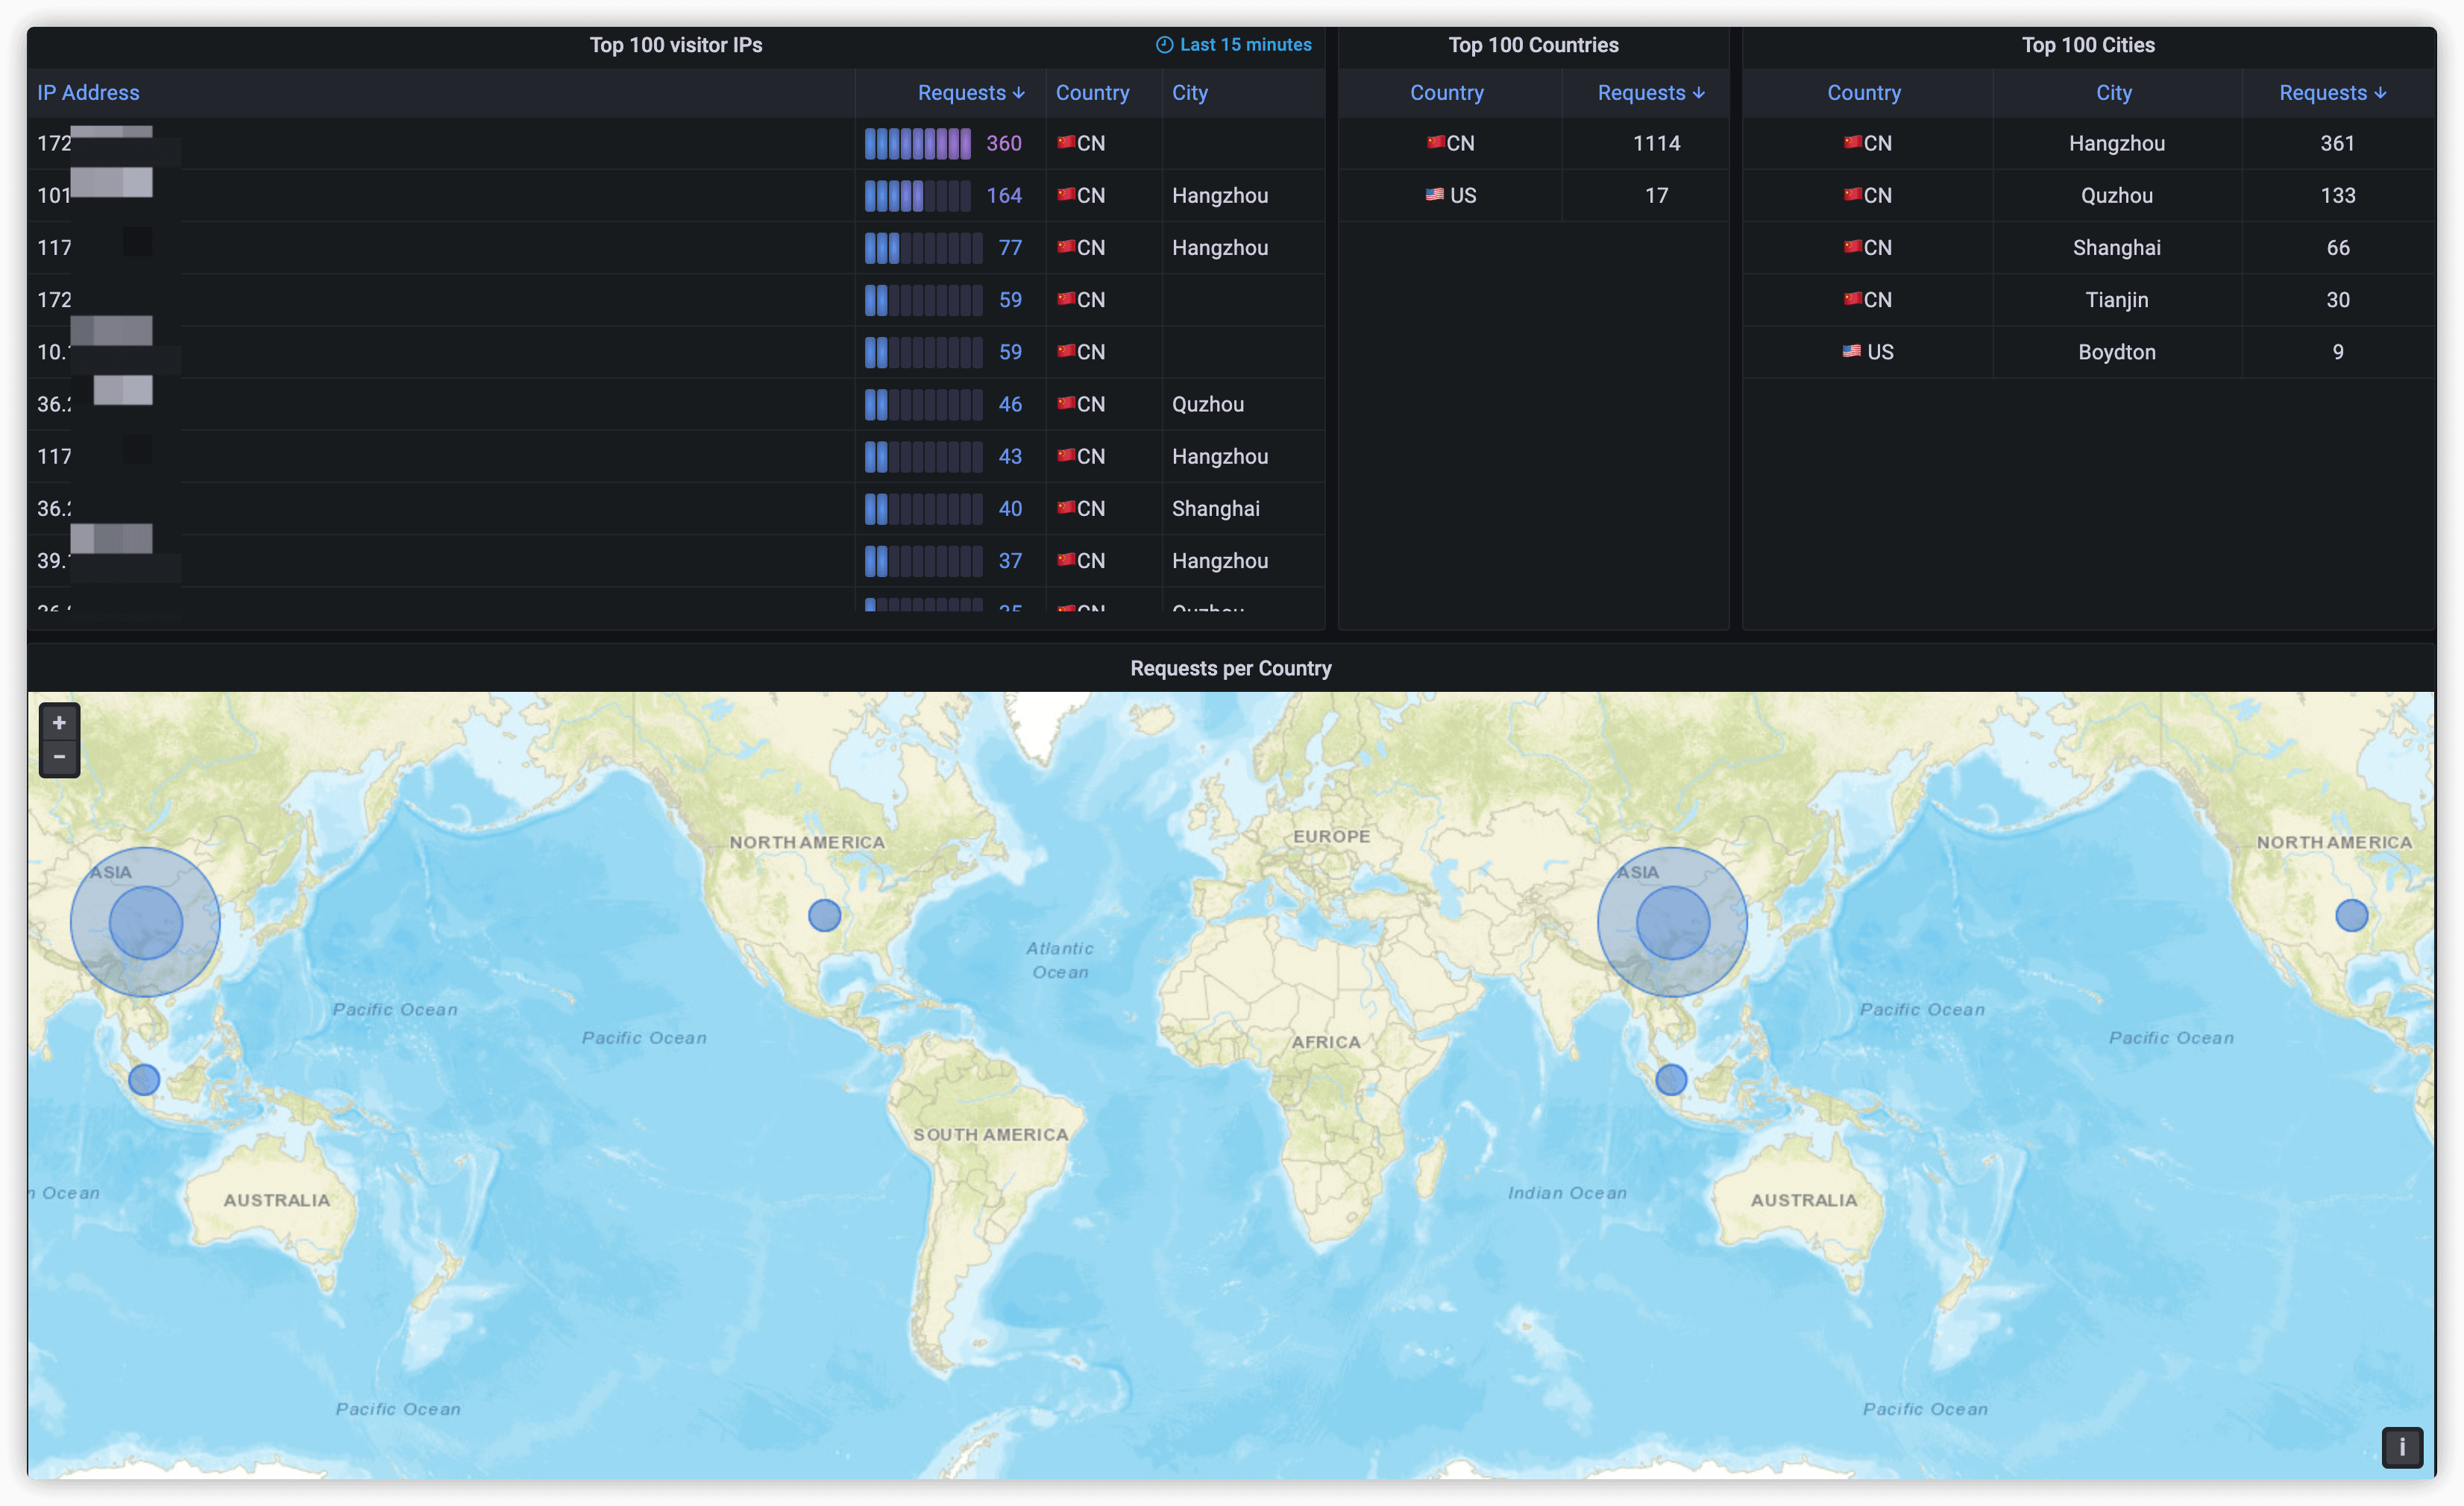Open the map info button

click(x=2401, y=1446)
